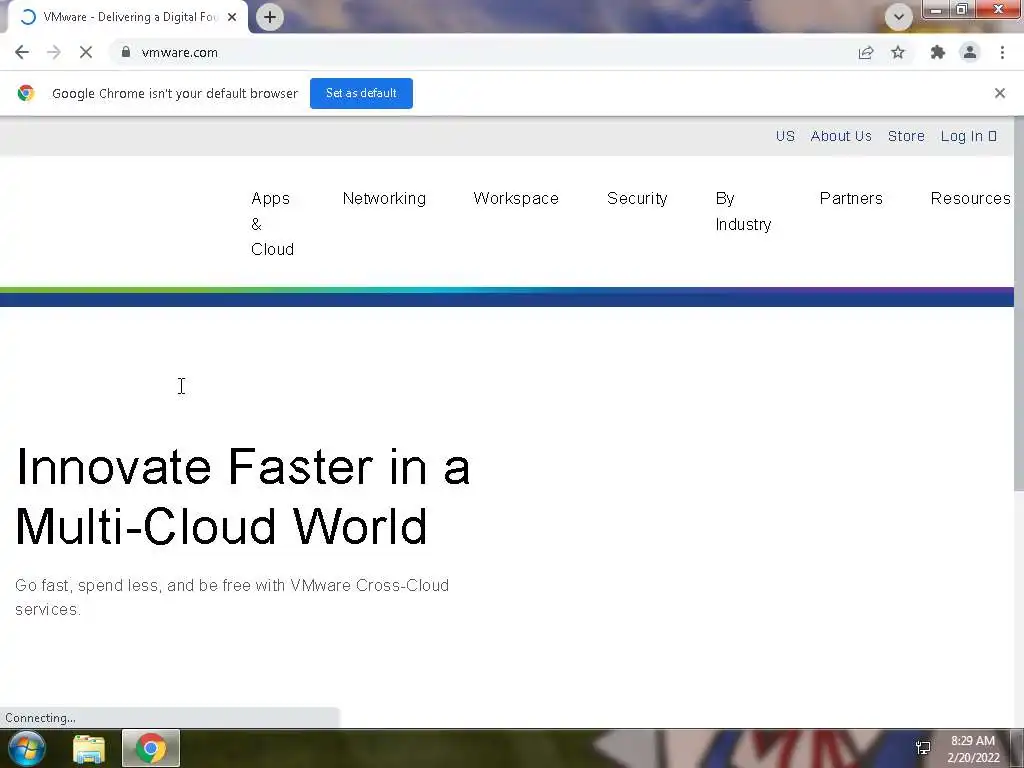Open the Partners menu
Viewport: 1024px width, 768px height.
[x=851, y=198]
